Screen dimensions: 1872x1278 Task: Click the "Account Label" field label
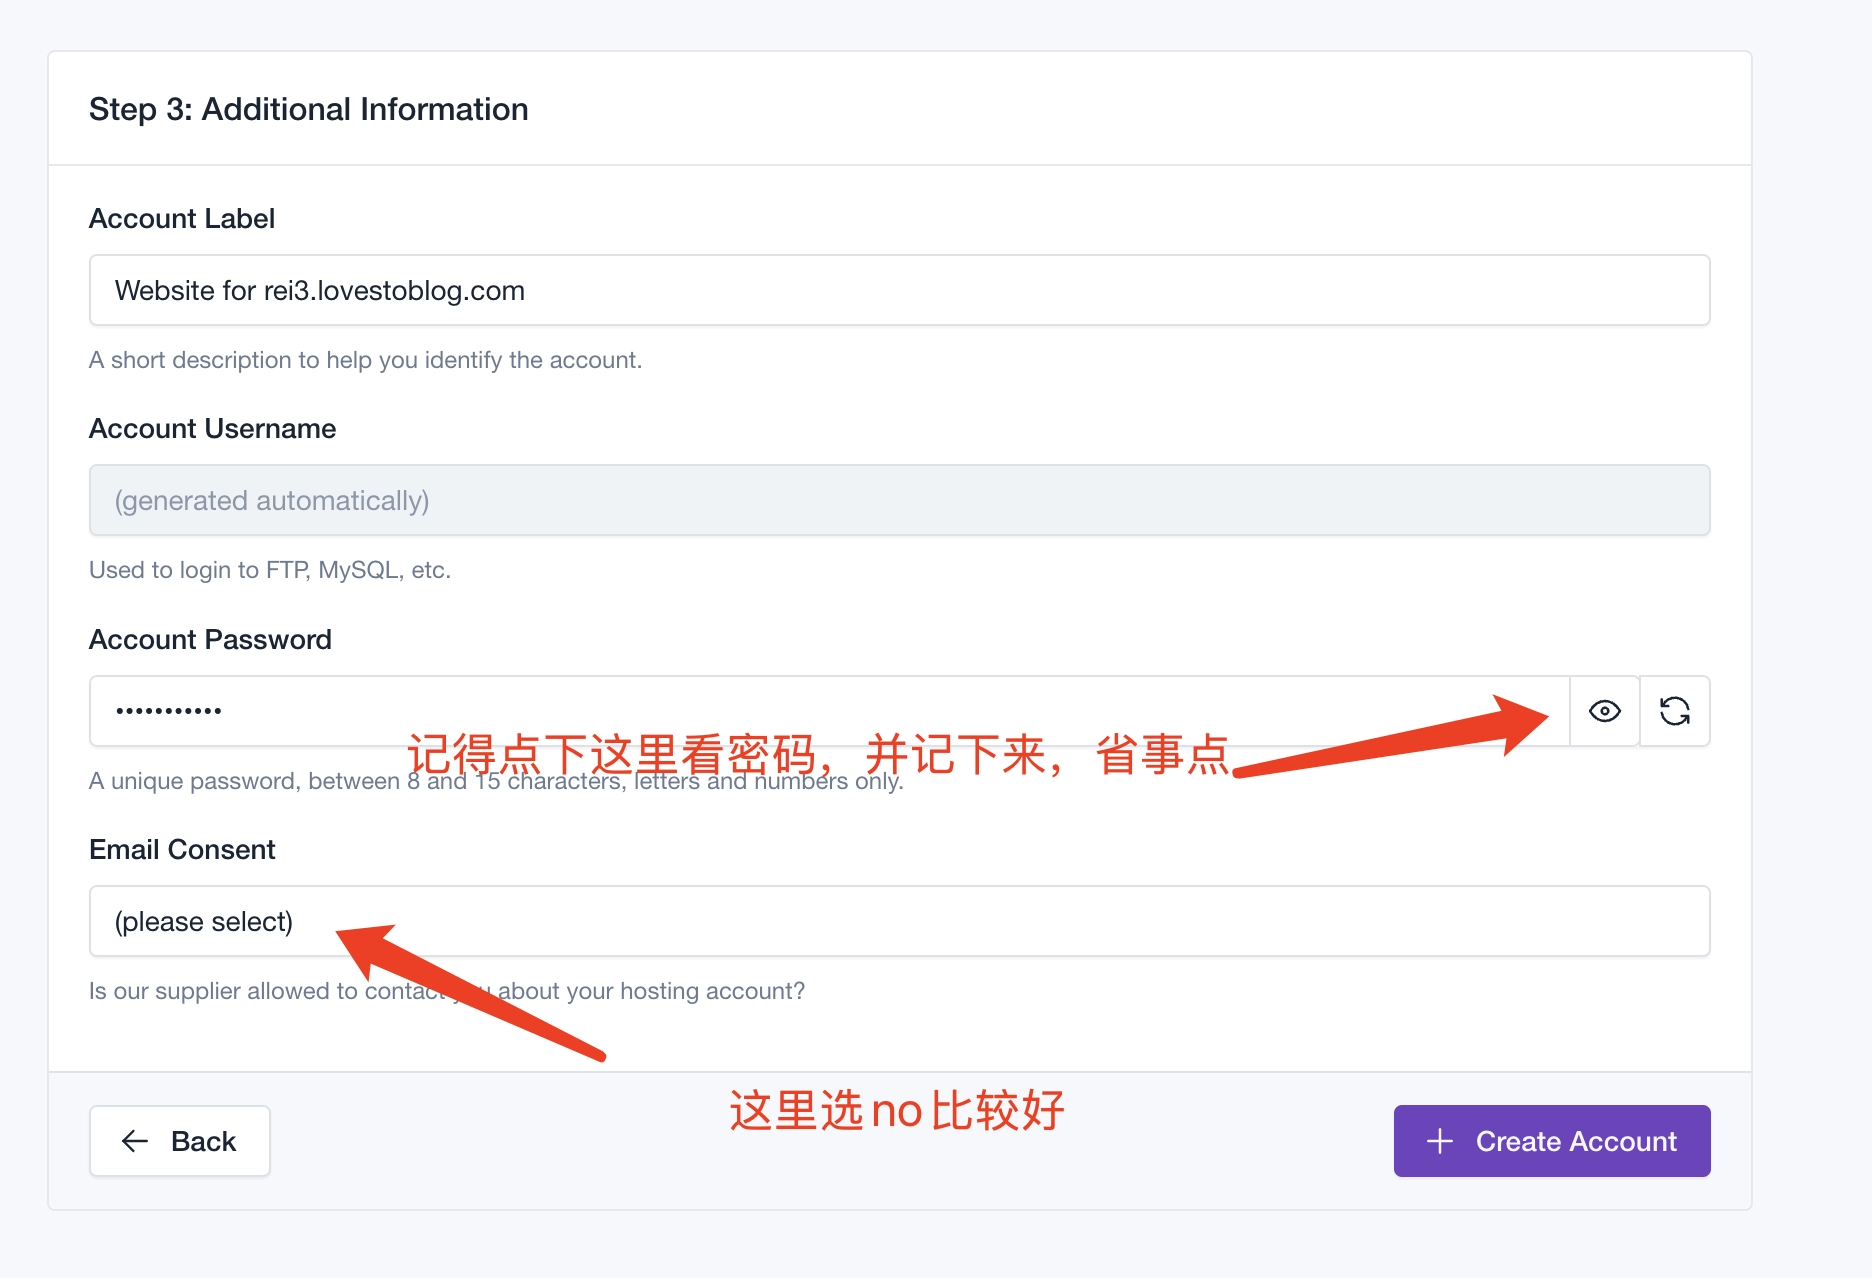point(182,219)
